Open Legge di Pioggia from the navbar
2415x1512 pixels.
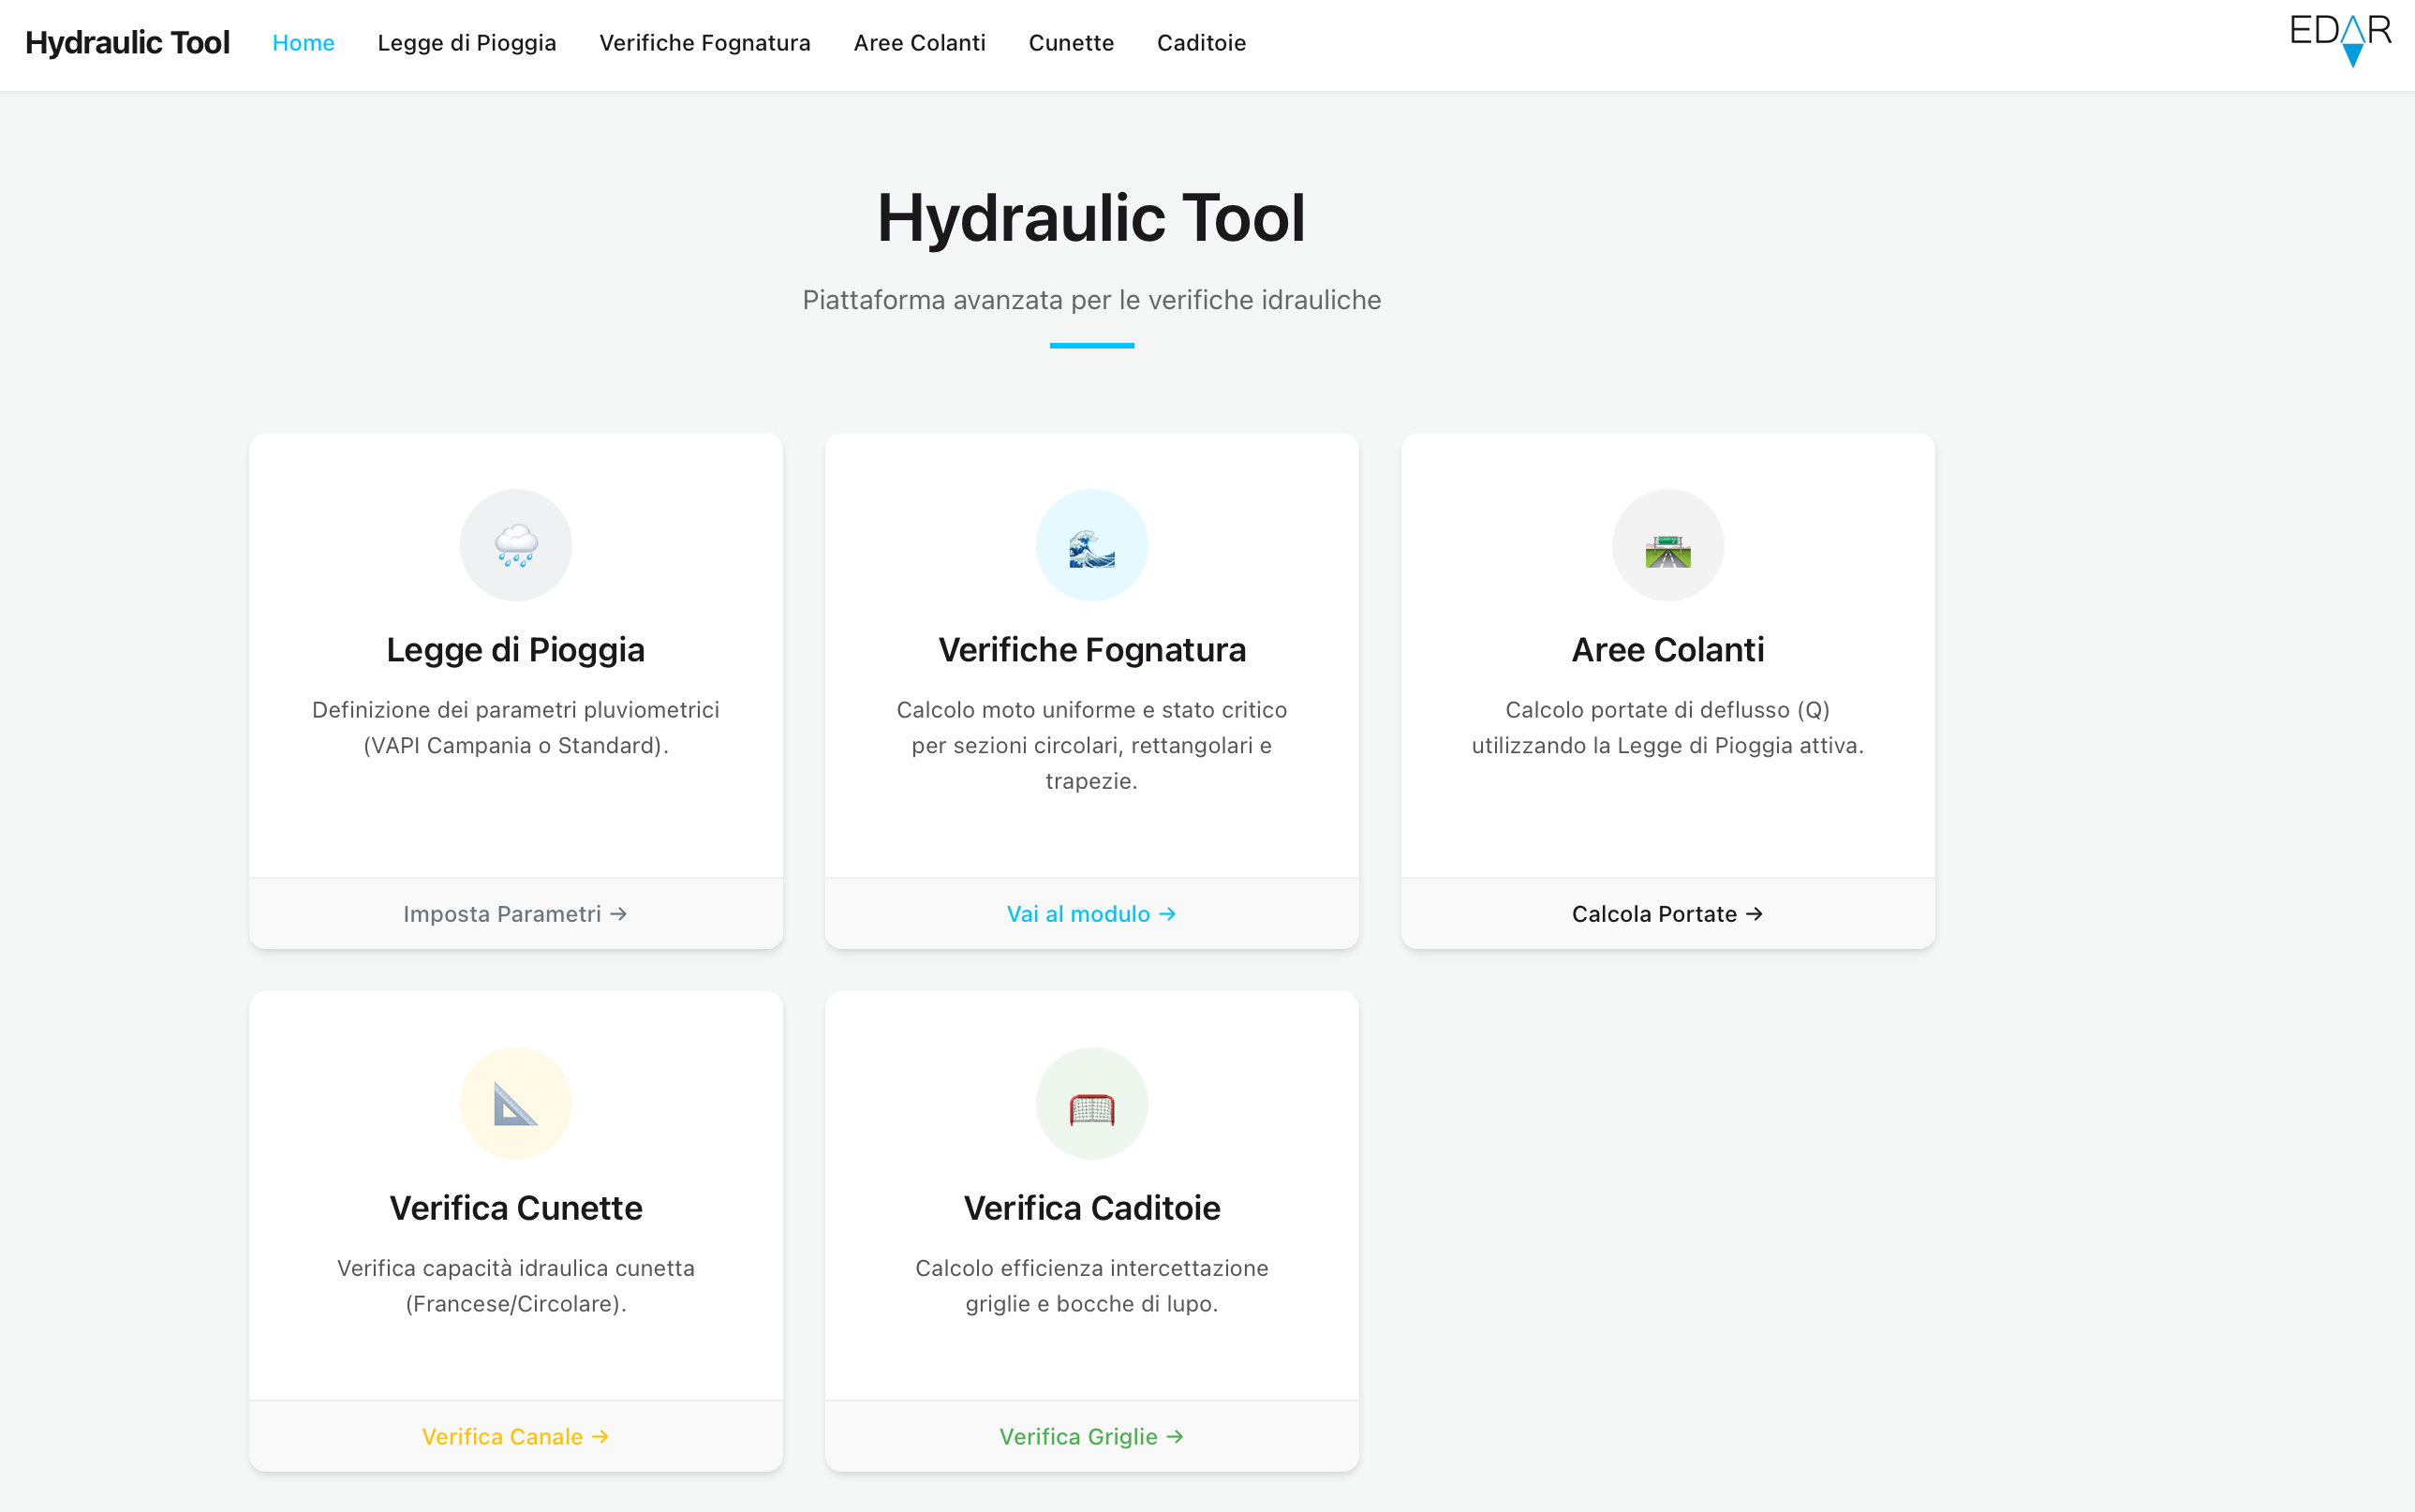[467, 43]
